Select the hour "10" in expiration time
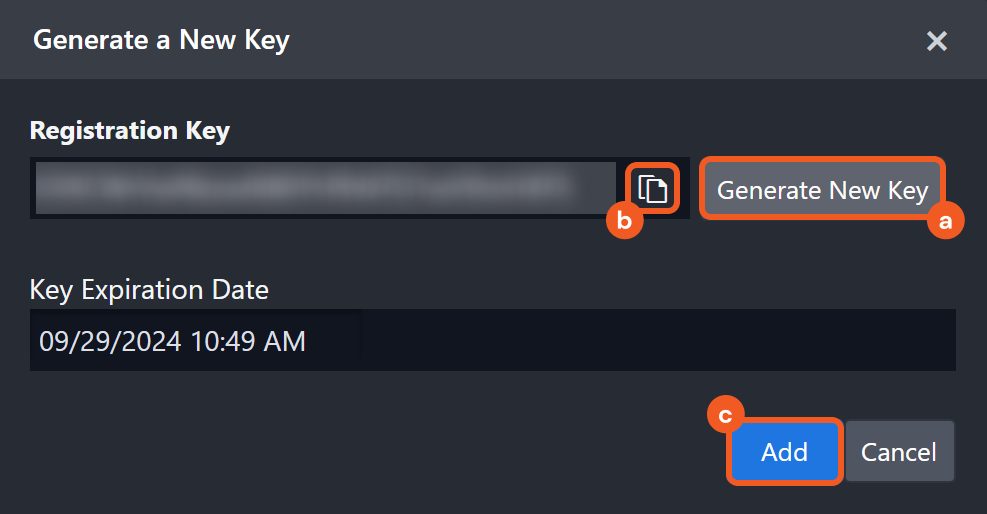This screenshot has width=987, height=514. coord(204,341)
